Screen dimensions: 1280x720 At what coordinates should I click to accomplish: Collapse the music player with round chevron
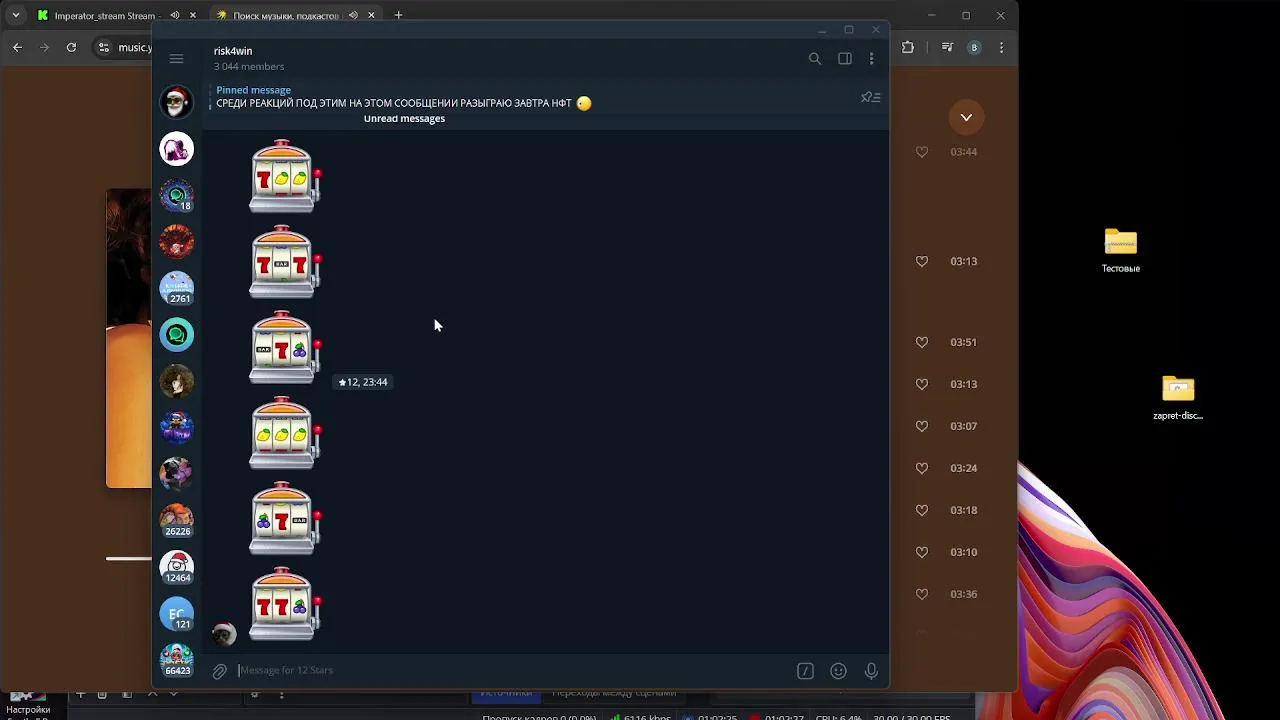point(966,117)
